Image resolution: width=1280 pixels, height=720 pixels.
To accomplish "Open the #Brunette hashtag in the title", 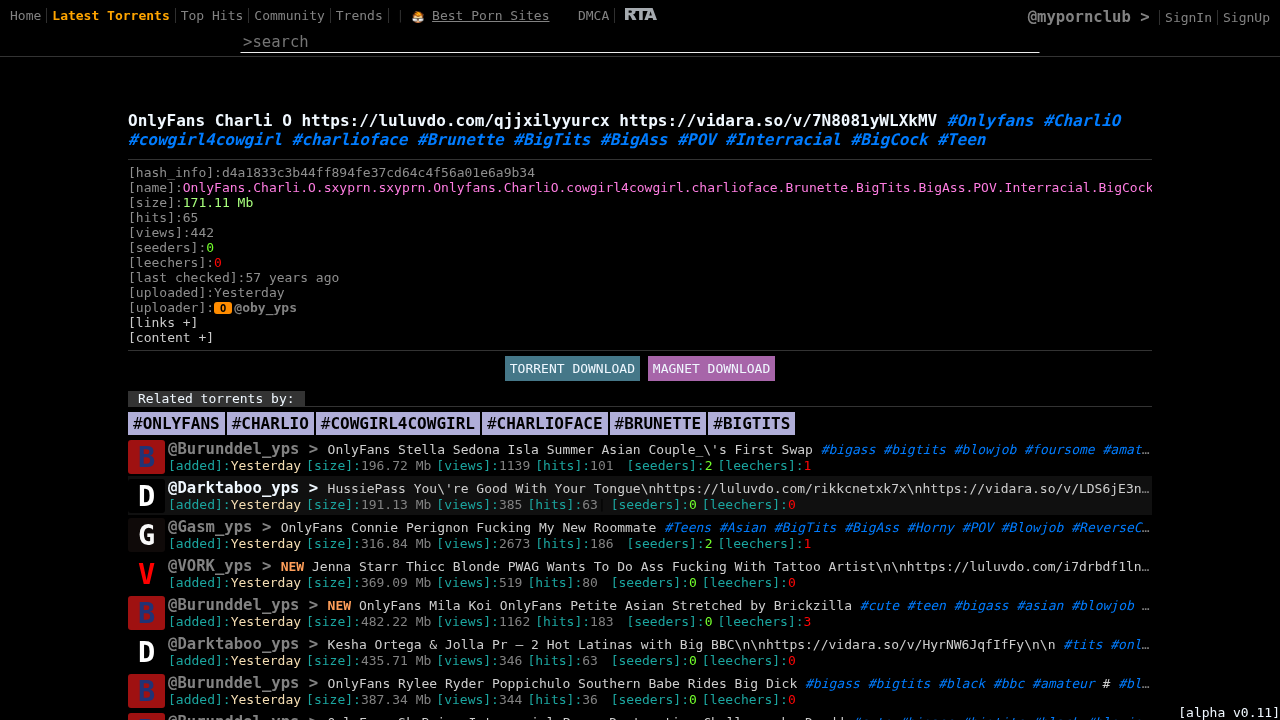I will pyautogui.click(x=461, y=140).
